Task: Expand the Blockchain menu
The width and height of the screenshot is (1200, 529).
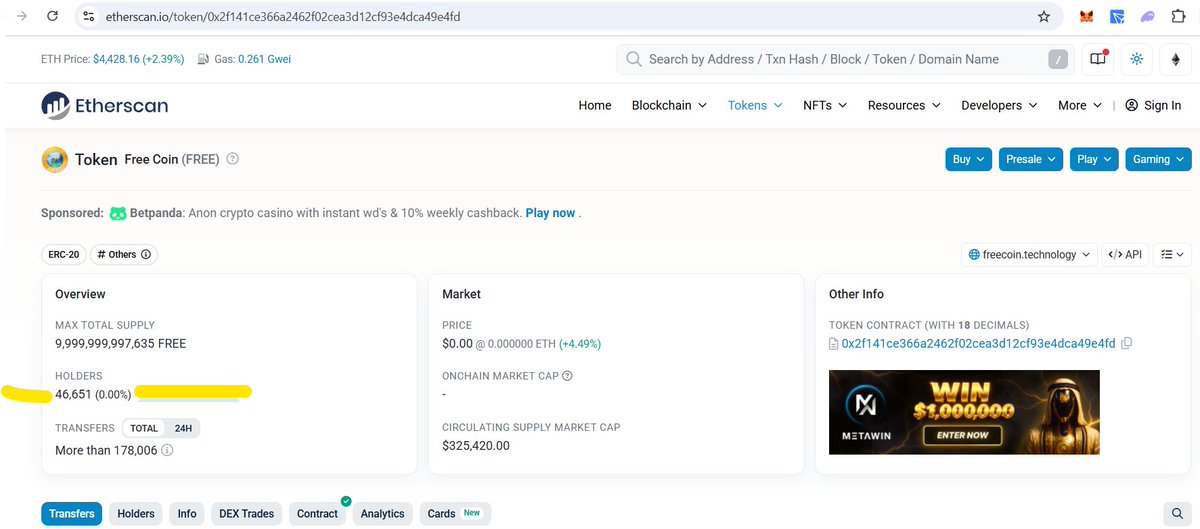Action: [669, 105]
